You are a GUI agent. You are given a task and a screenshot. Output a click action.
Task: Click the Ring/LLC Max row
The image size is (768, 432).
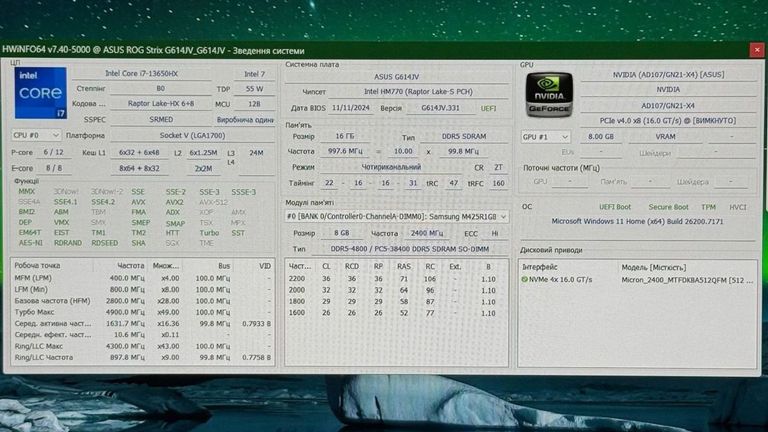tap(143, 346)
